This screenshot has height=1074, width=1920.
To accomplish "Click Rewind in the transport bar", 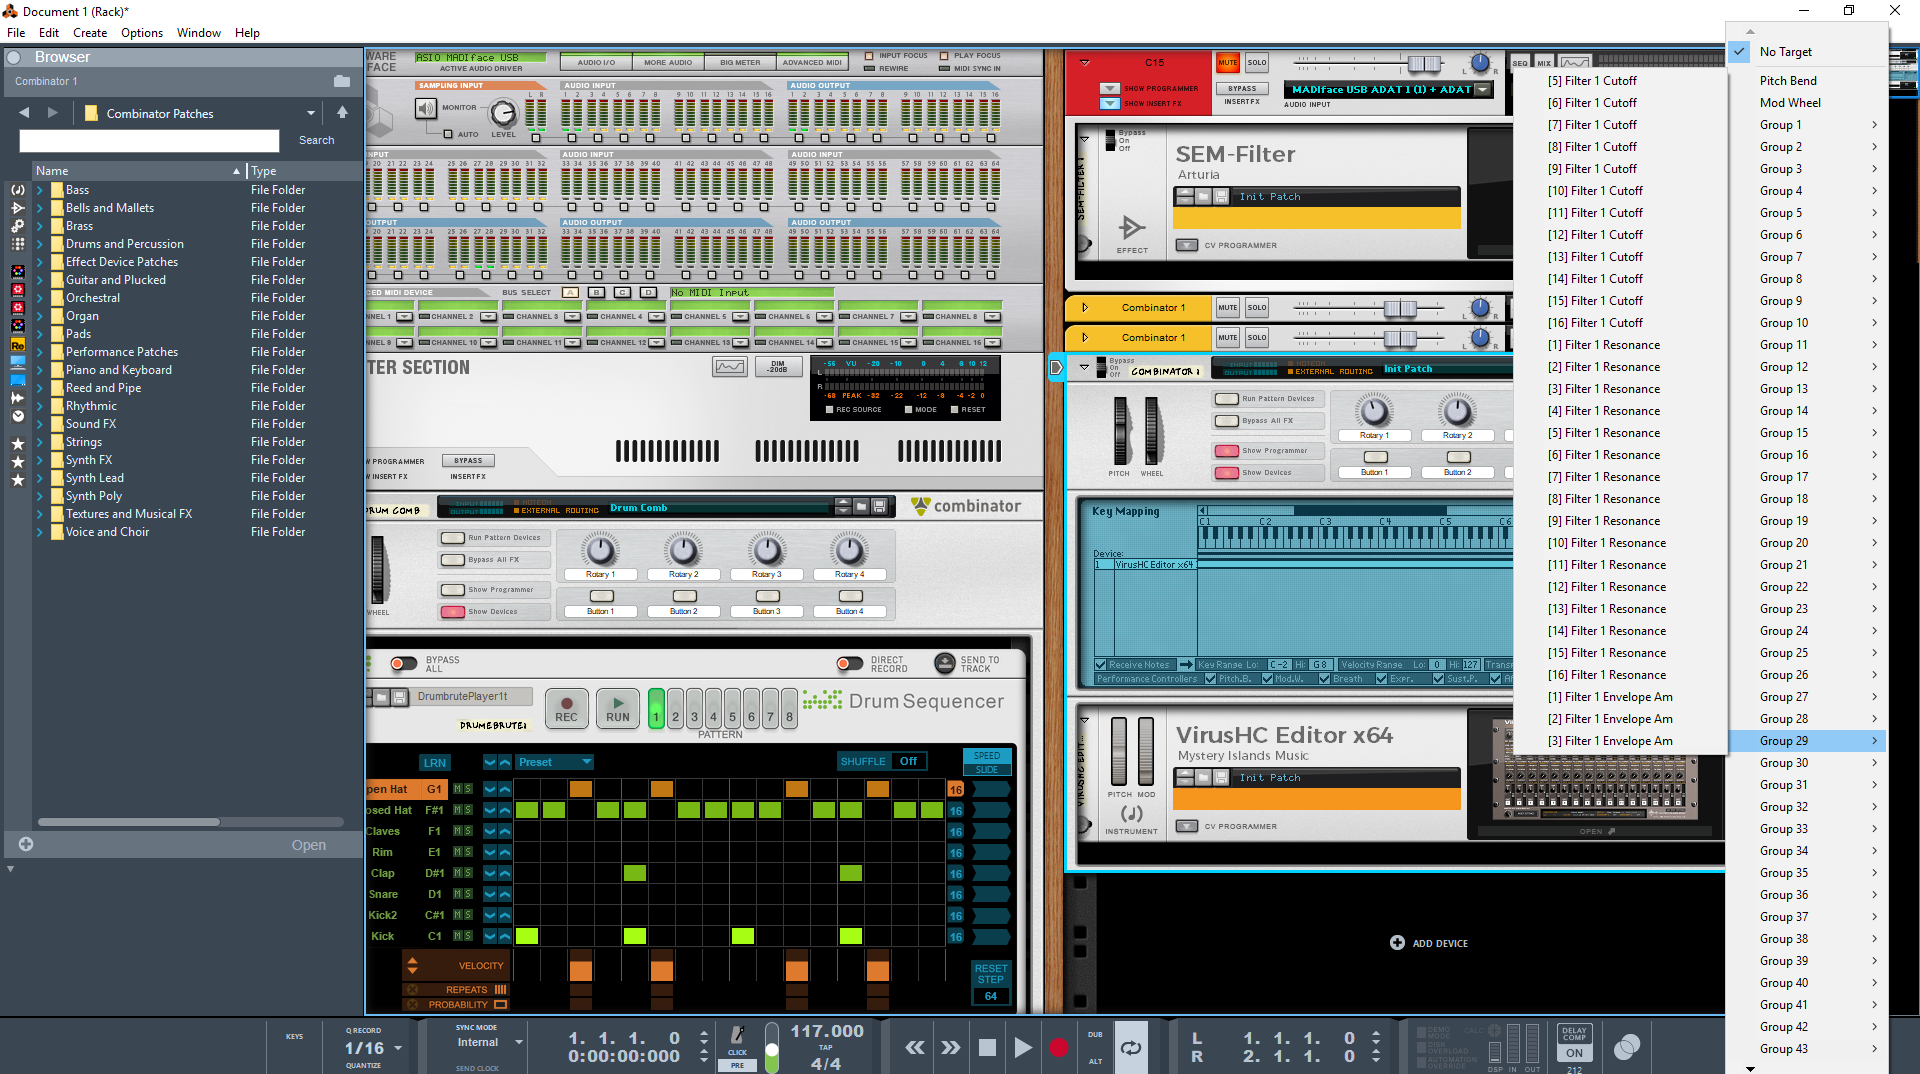I will [915, 1047].
